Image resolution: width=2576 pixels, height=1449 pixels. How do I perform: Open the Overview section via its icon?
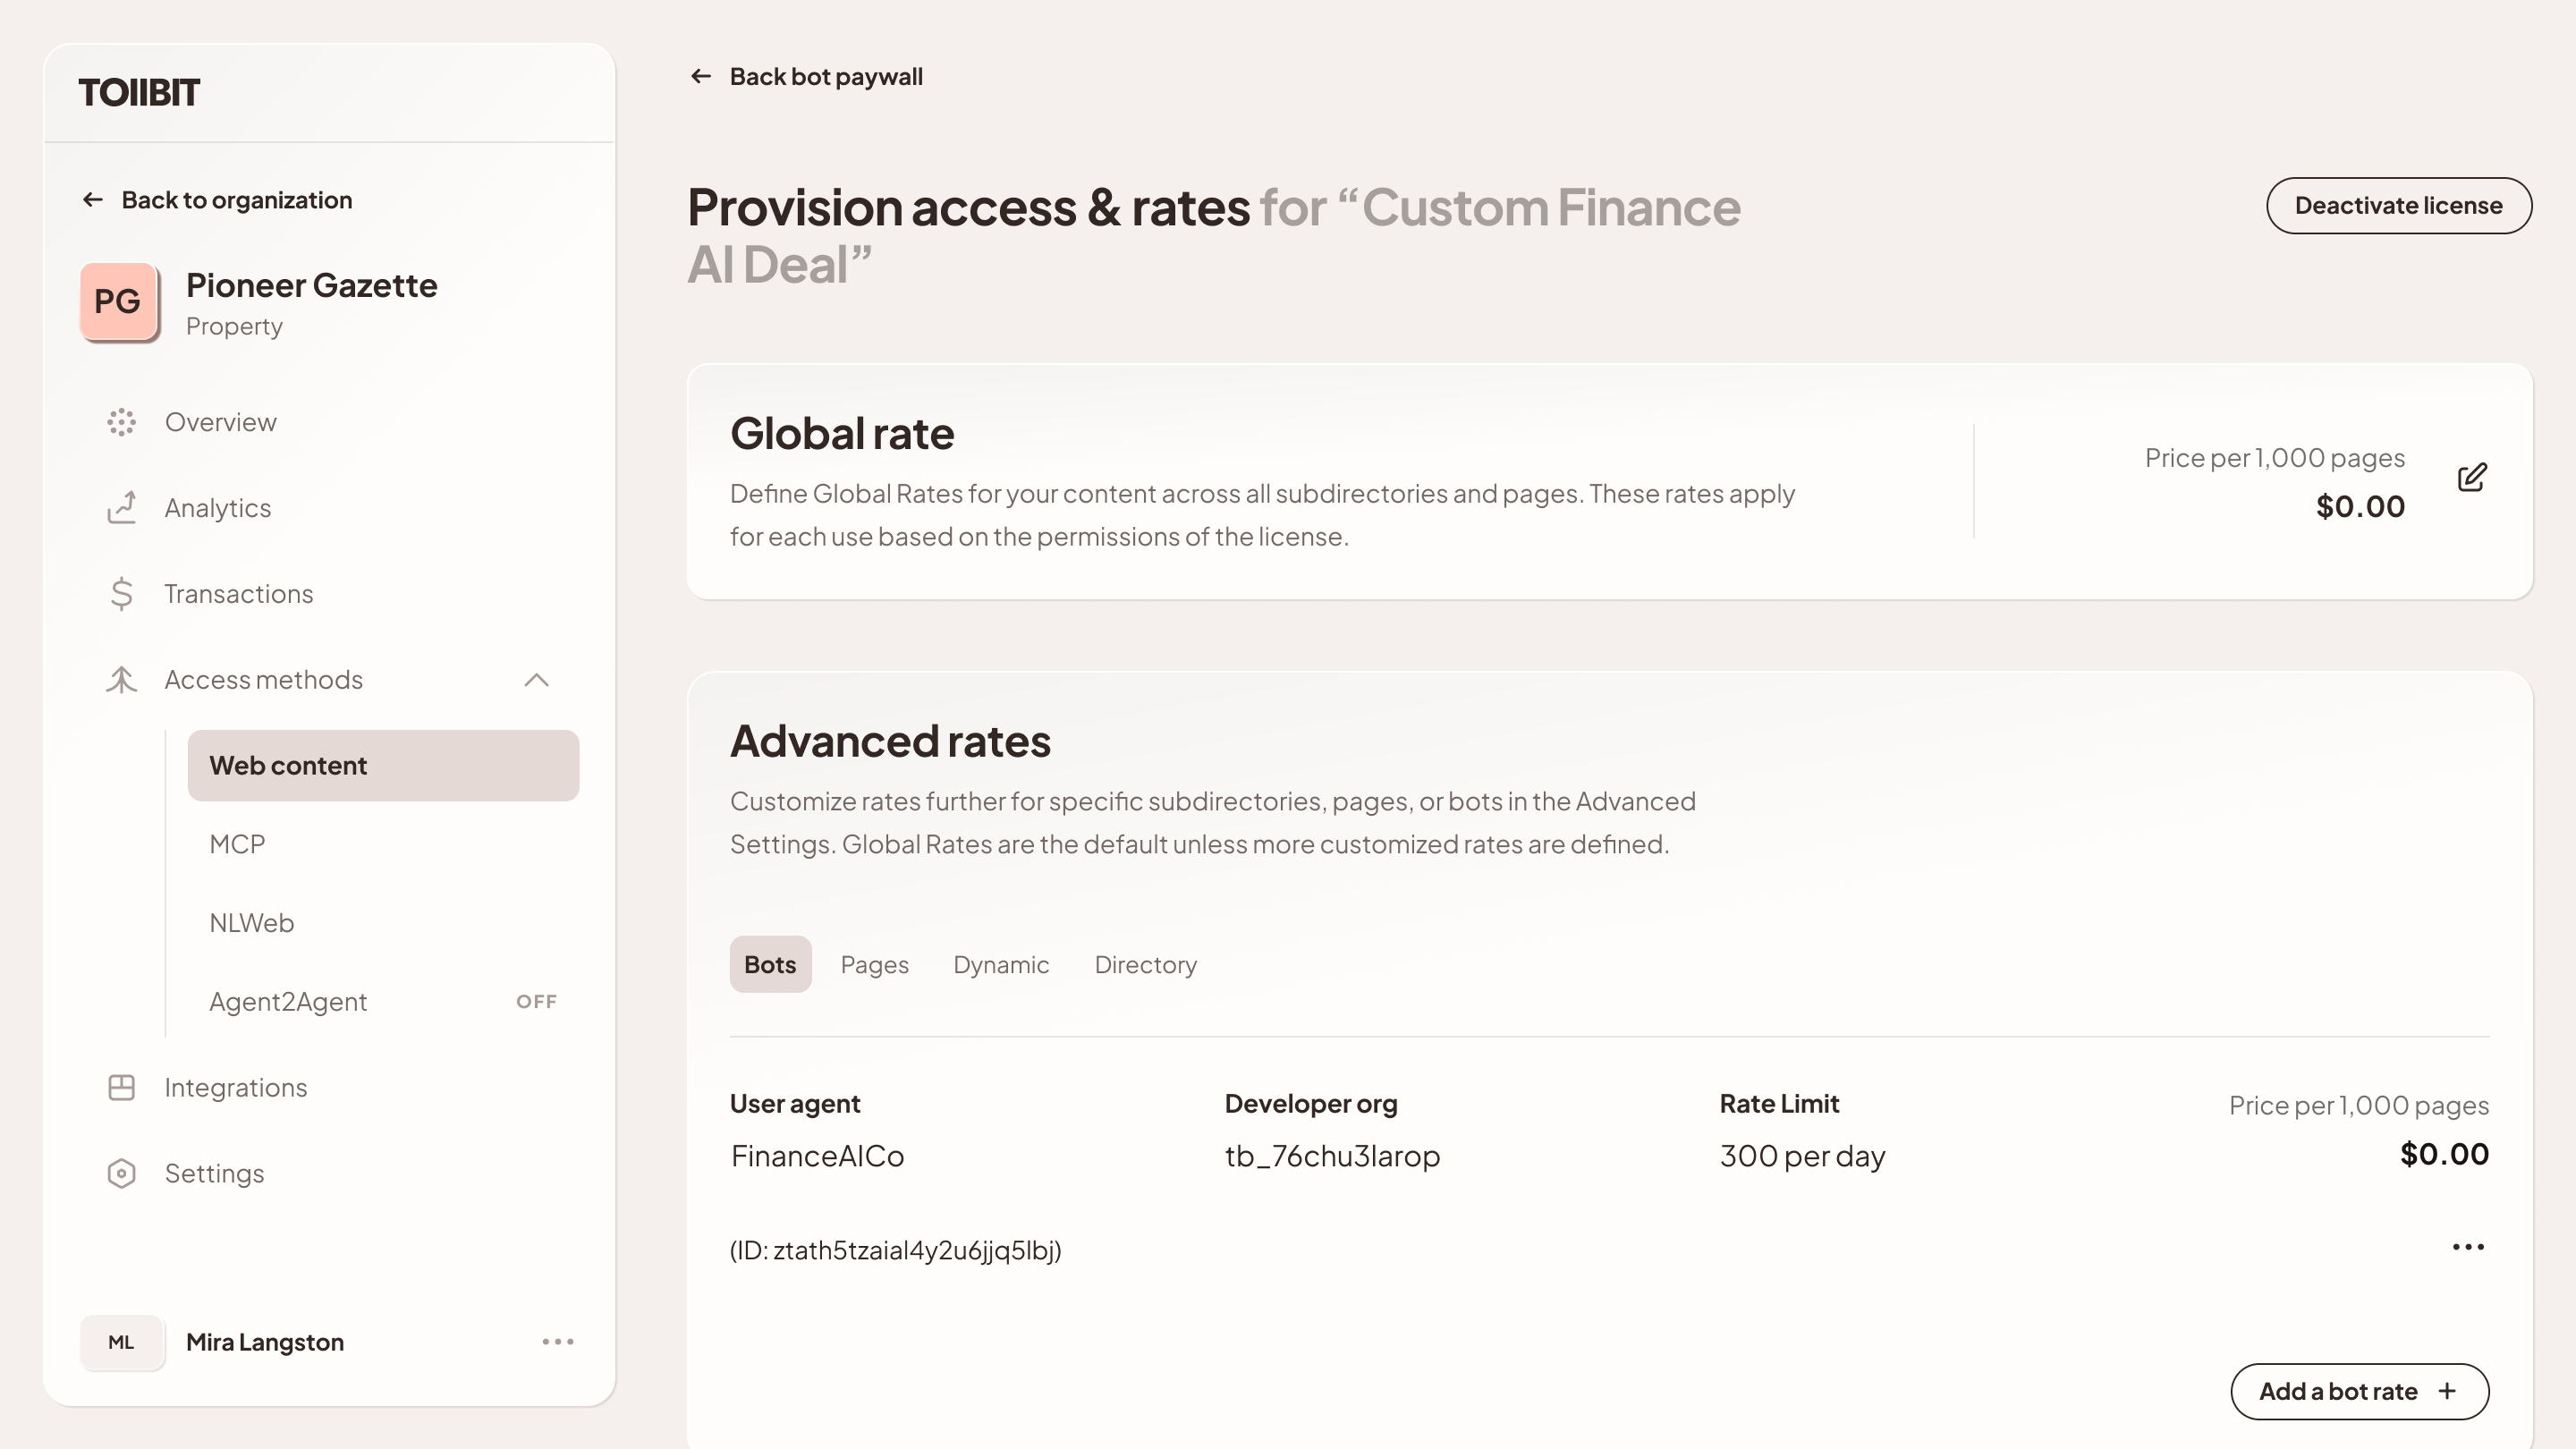pos(121,422)
